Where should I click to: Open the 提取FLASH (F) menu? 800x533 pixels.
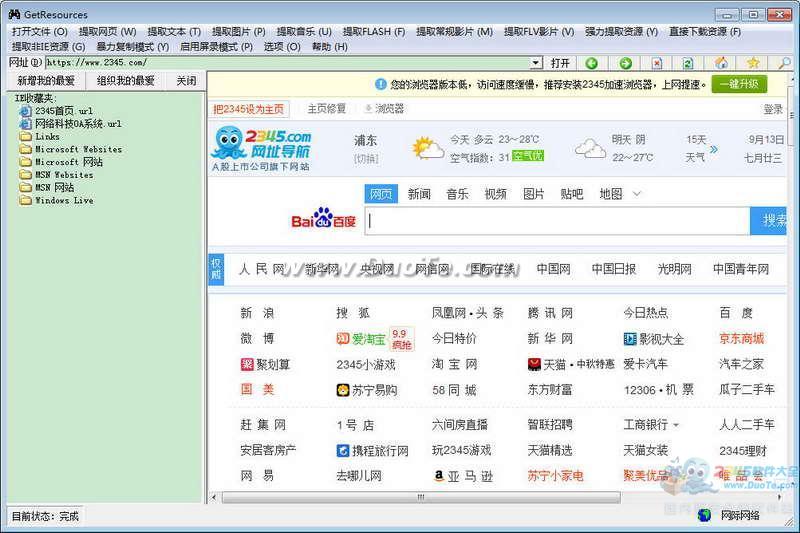tap(373, 32)
